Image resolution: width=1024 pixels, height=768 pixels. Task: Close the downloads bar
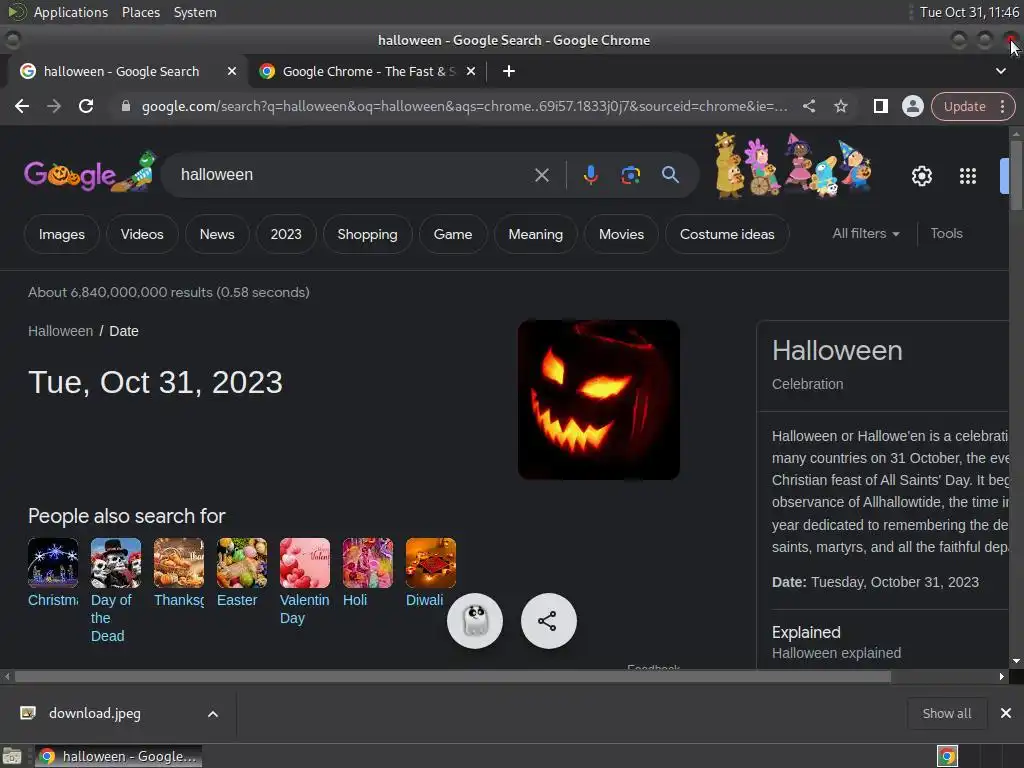pyautogui.click(x=1006, y=713)
